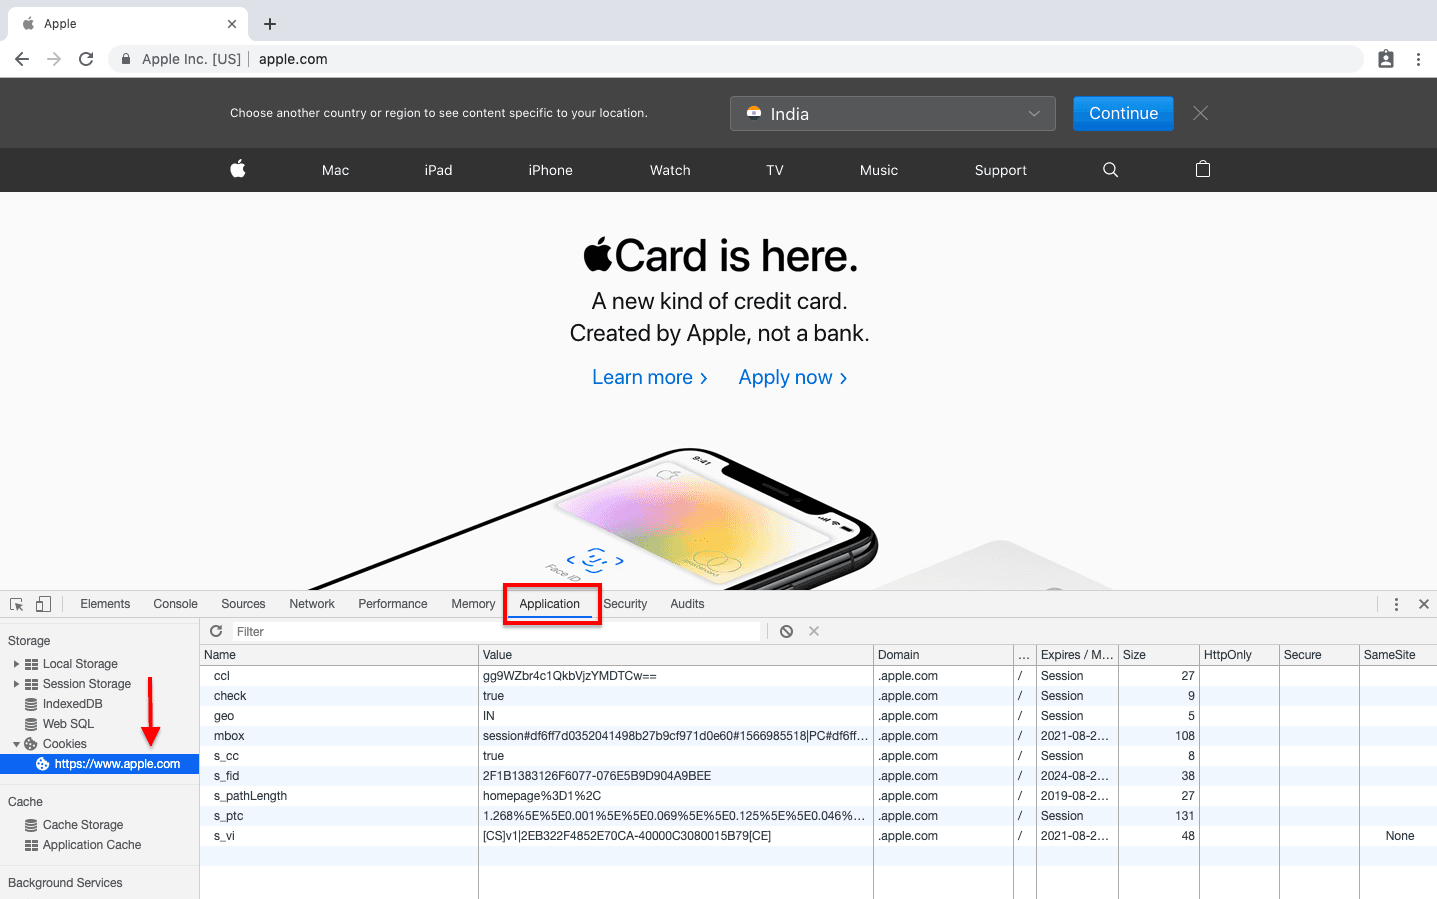
Task: Click the address bar URL apple.com
Action: 293,59
